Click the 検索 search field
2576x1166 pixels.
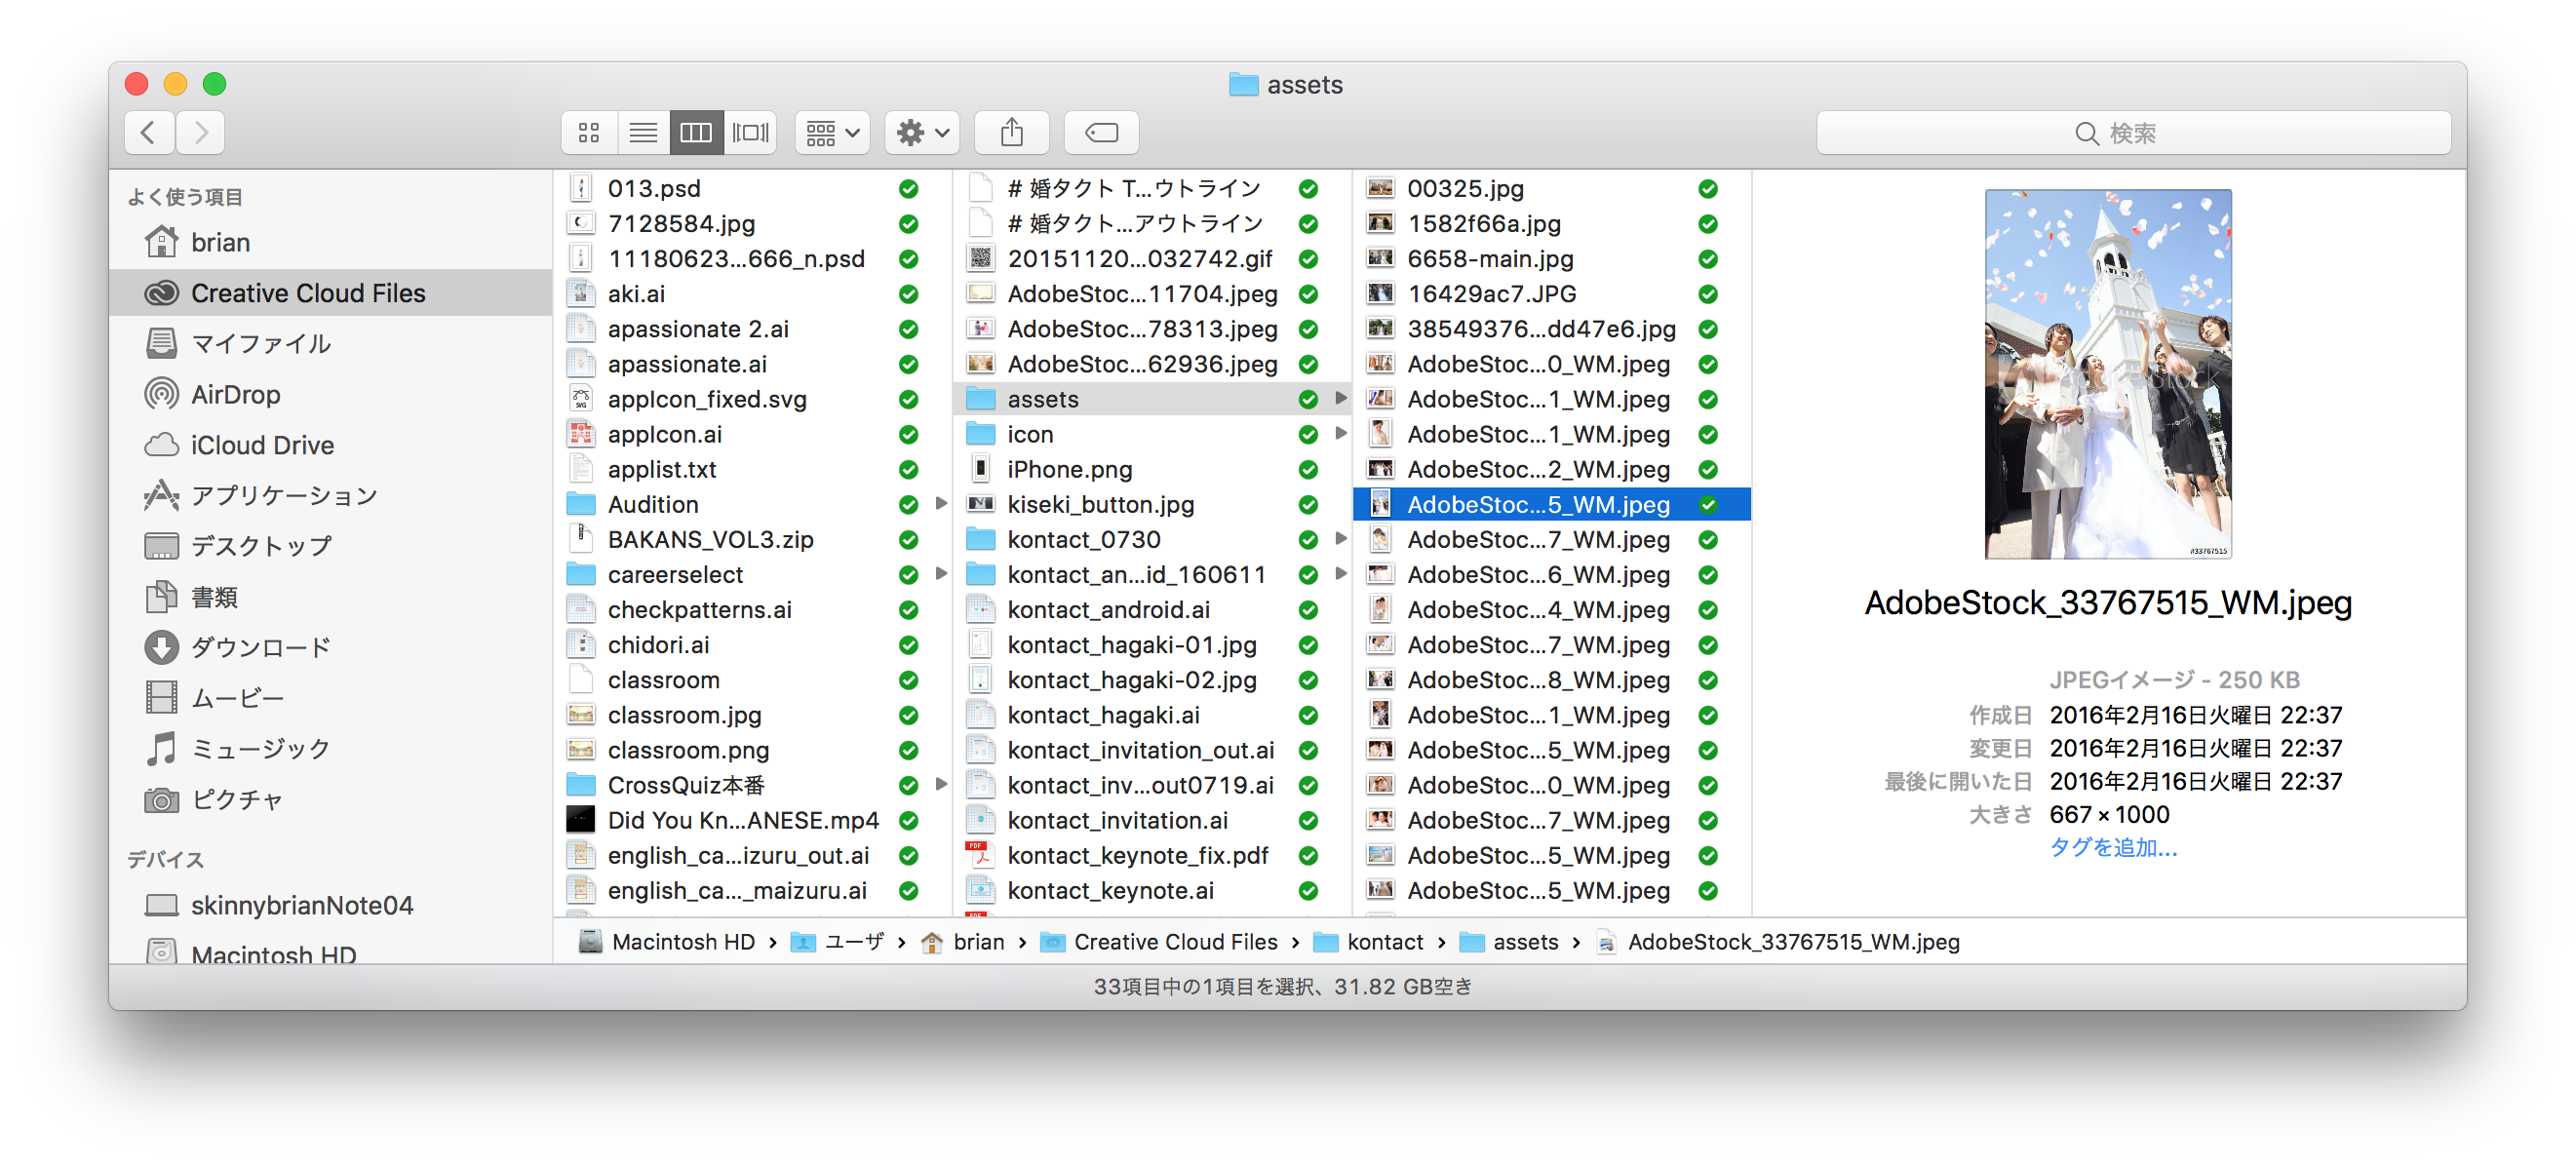point(2133,132)
